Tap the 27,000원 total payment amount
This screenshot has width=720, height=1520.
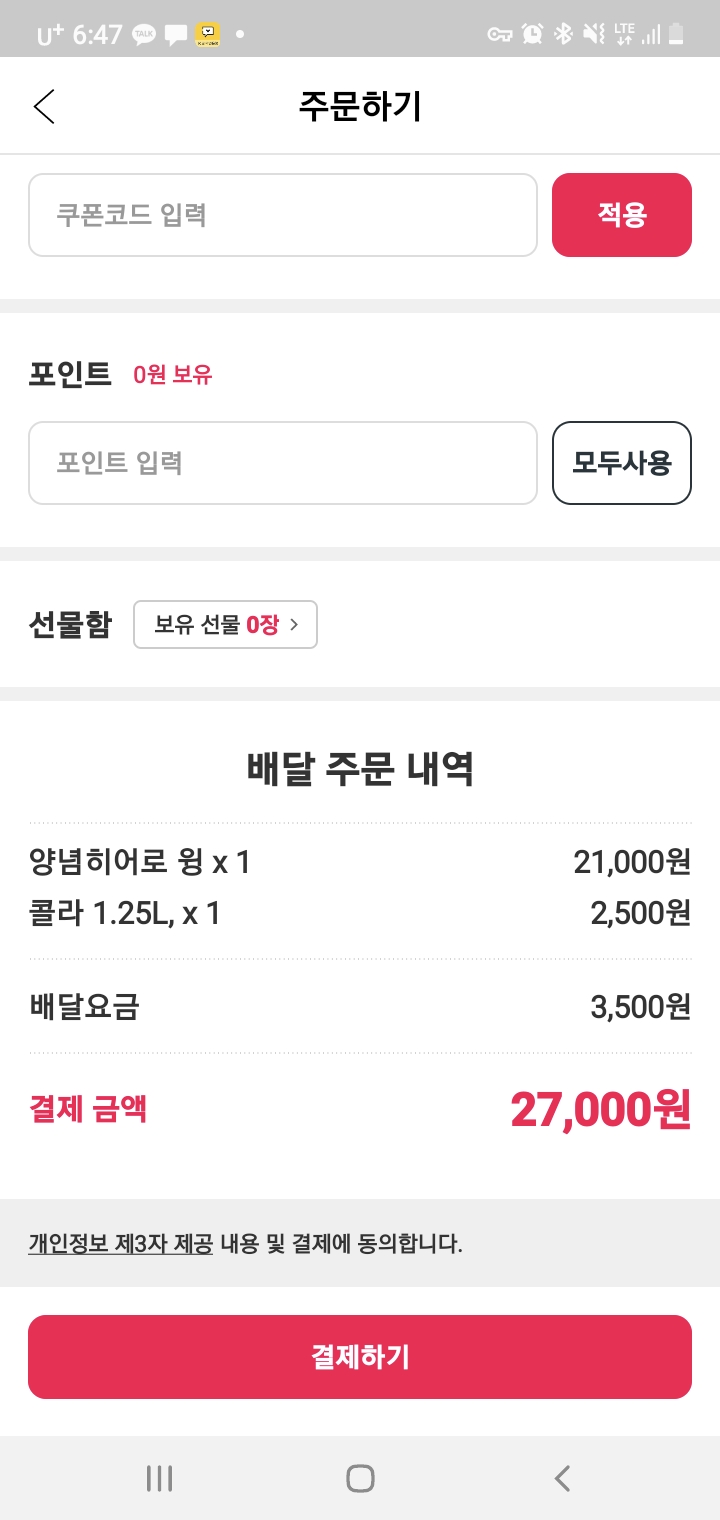600,1108
